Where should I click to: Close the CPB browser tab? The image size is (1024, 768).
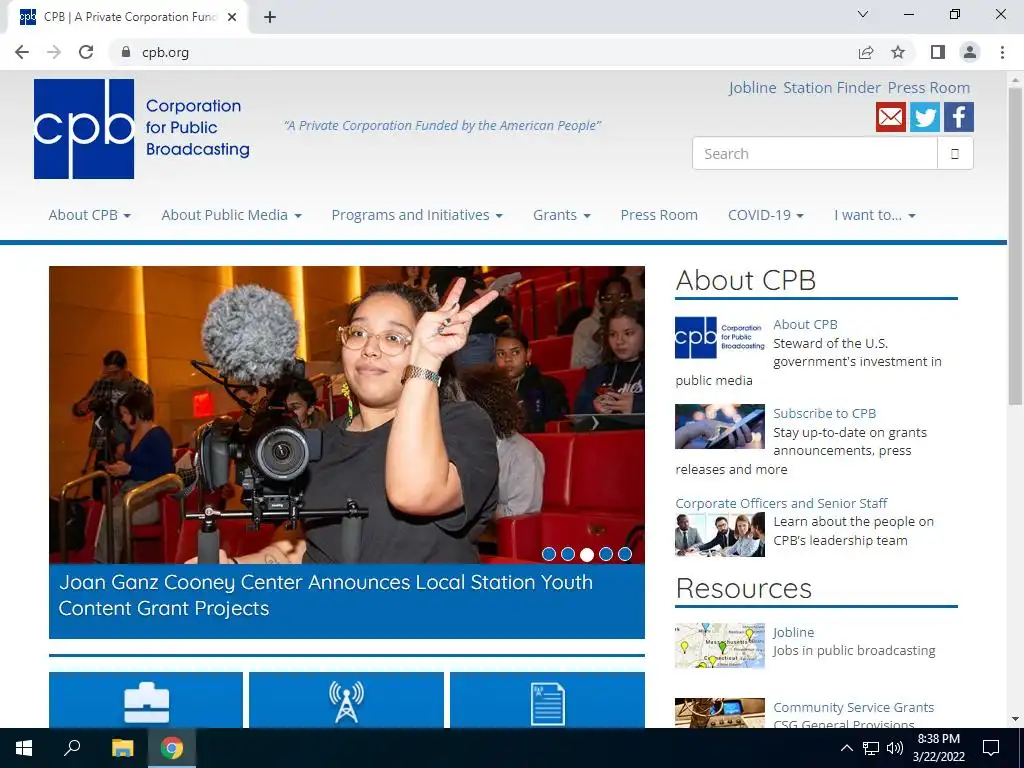(232, 17)
